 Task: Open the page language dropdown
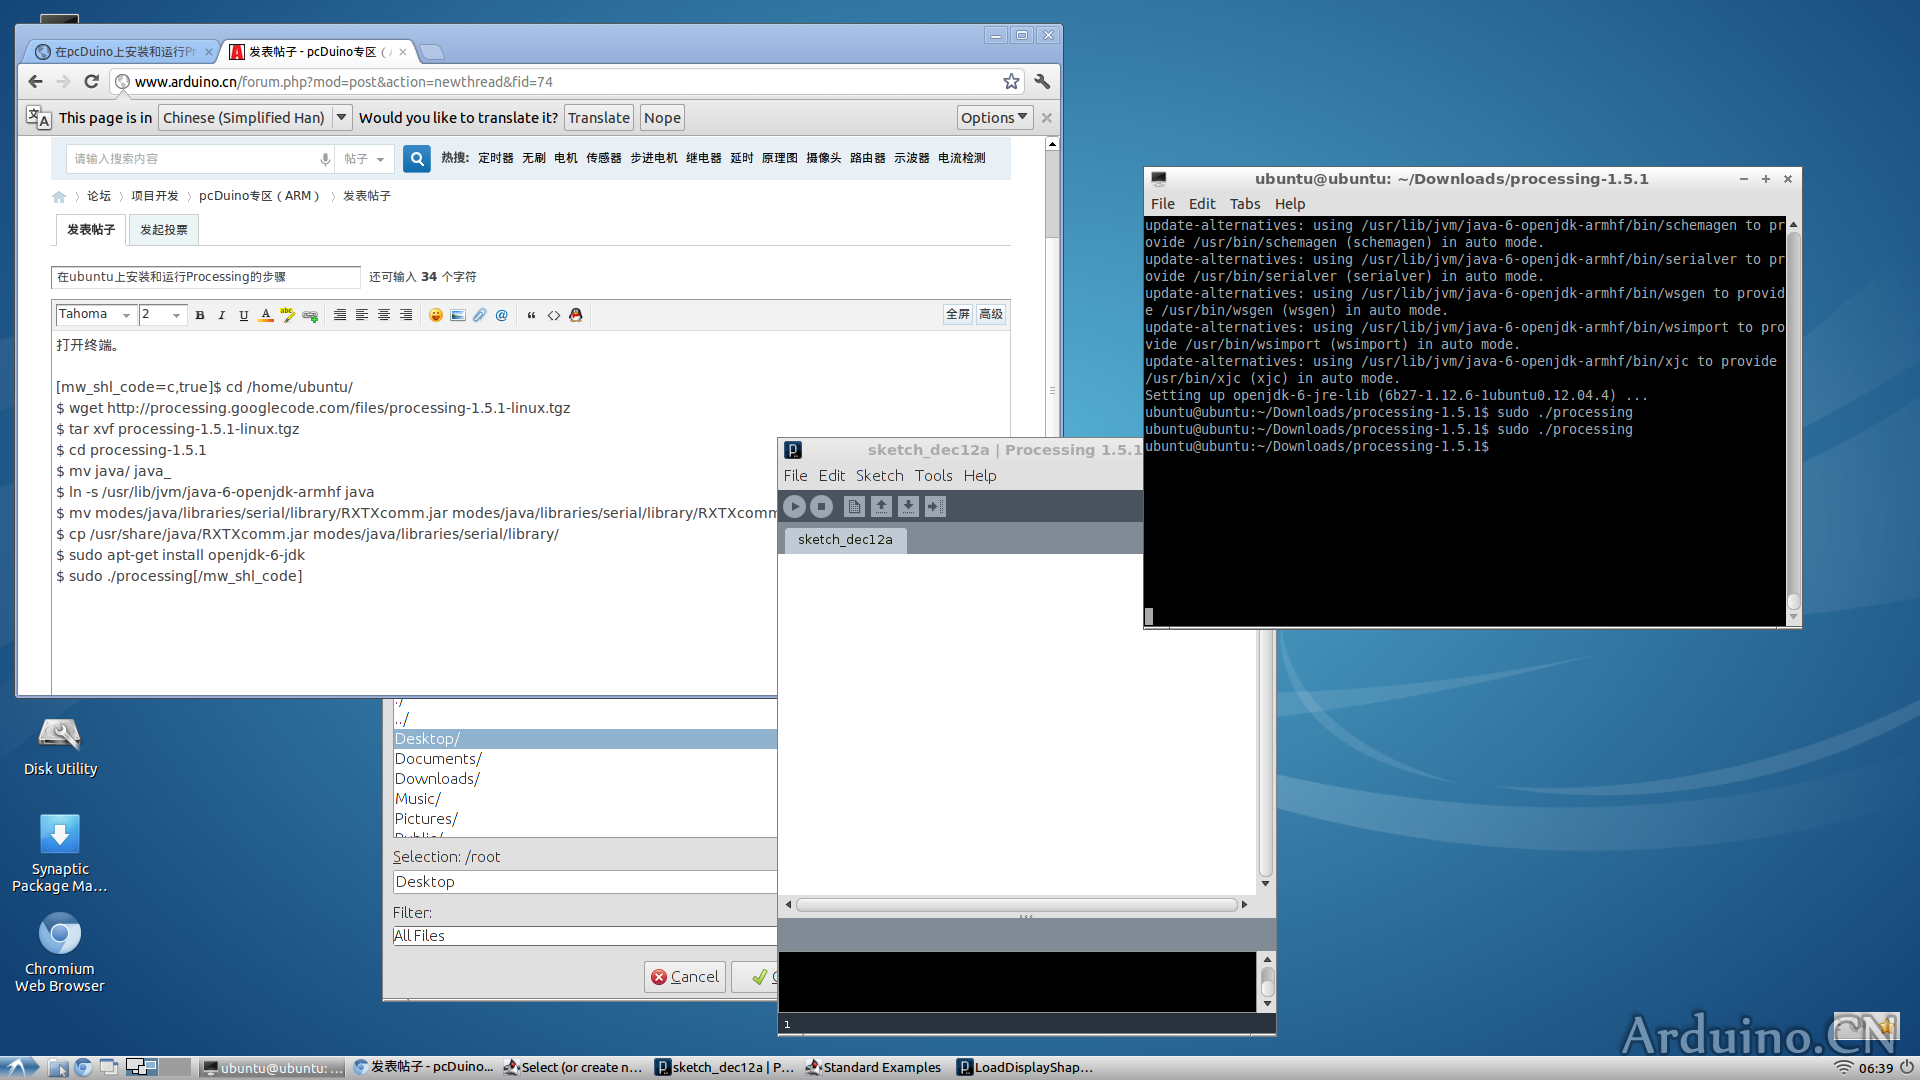tap(255, 118)
